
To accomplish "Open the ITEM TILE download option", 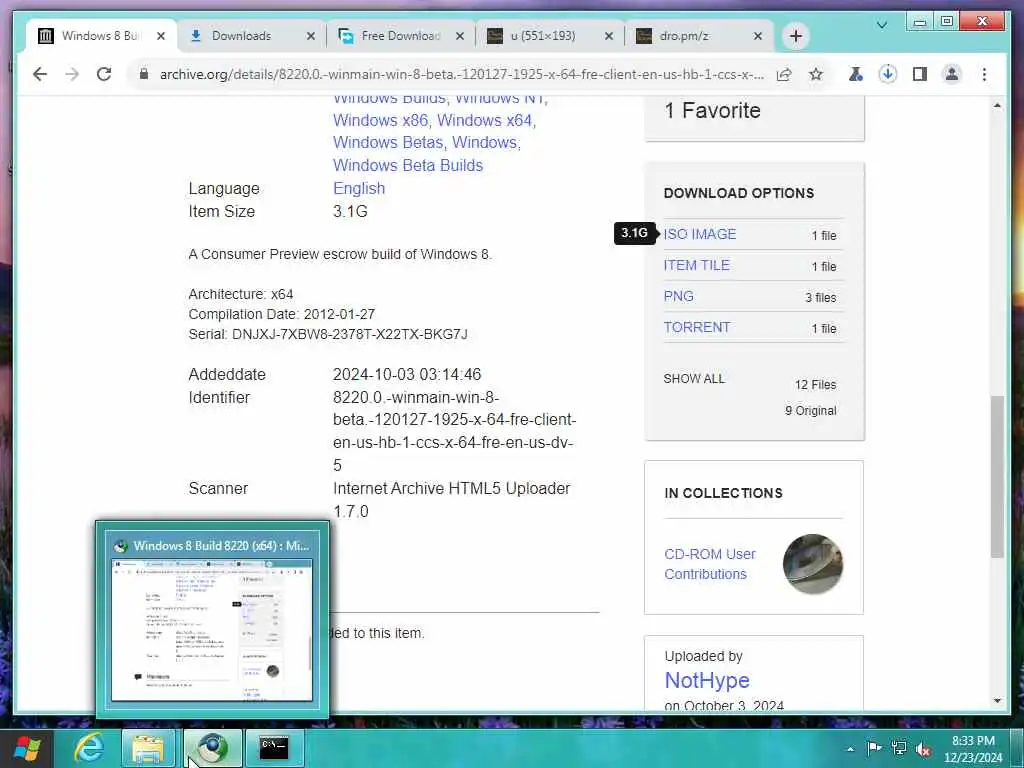I will (x=696, y=265).
